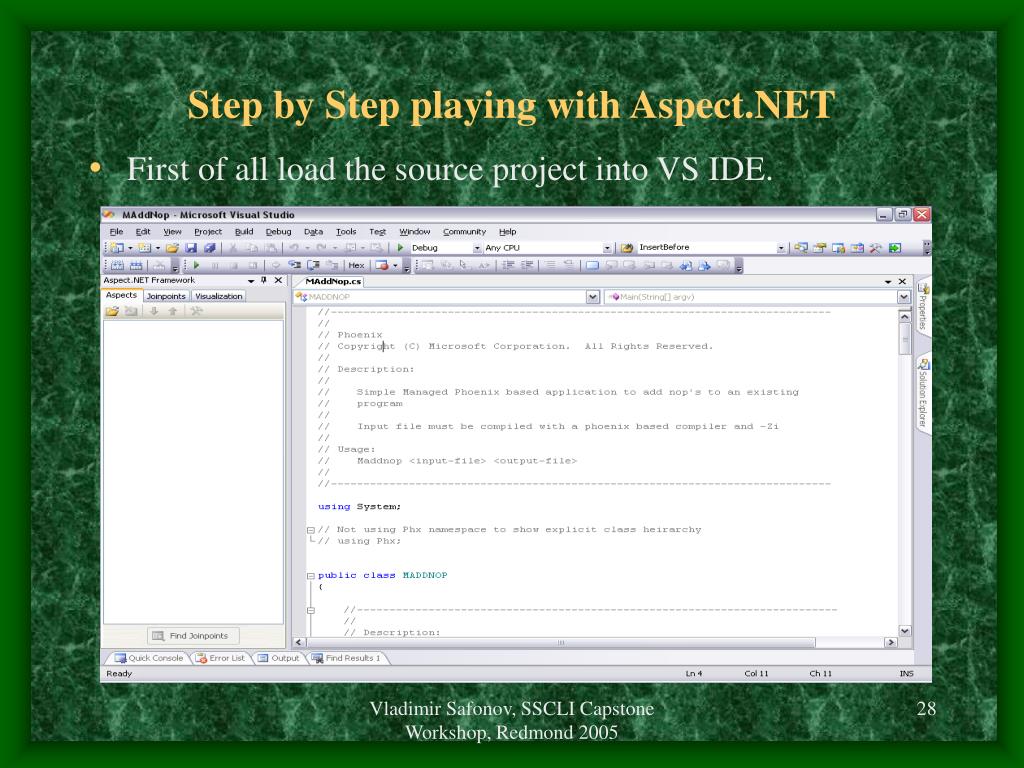Screen dimensions: 1024x768
Task: Click the Add New Item toolbar icon
Action: pos(144,248)
